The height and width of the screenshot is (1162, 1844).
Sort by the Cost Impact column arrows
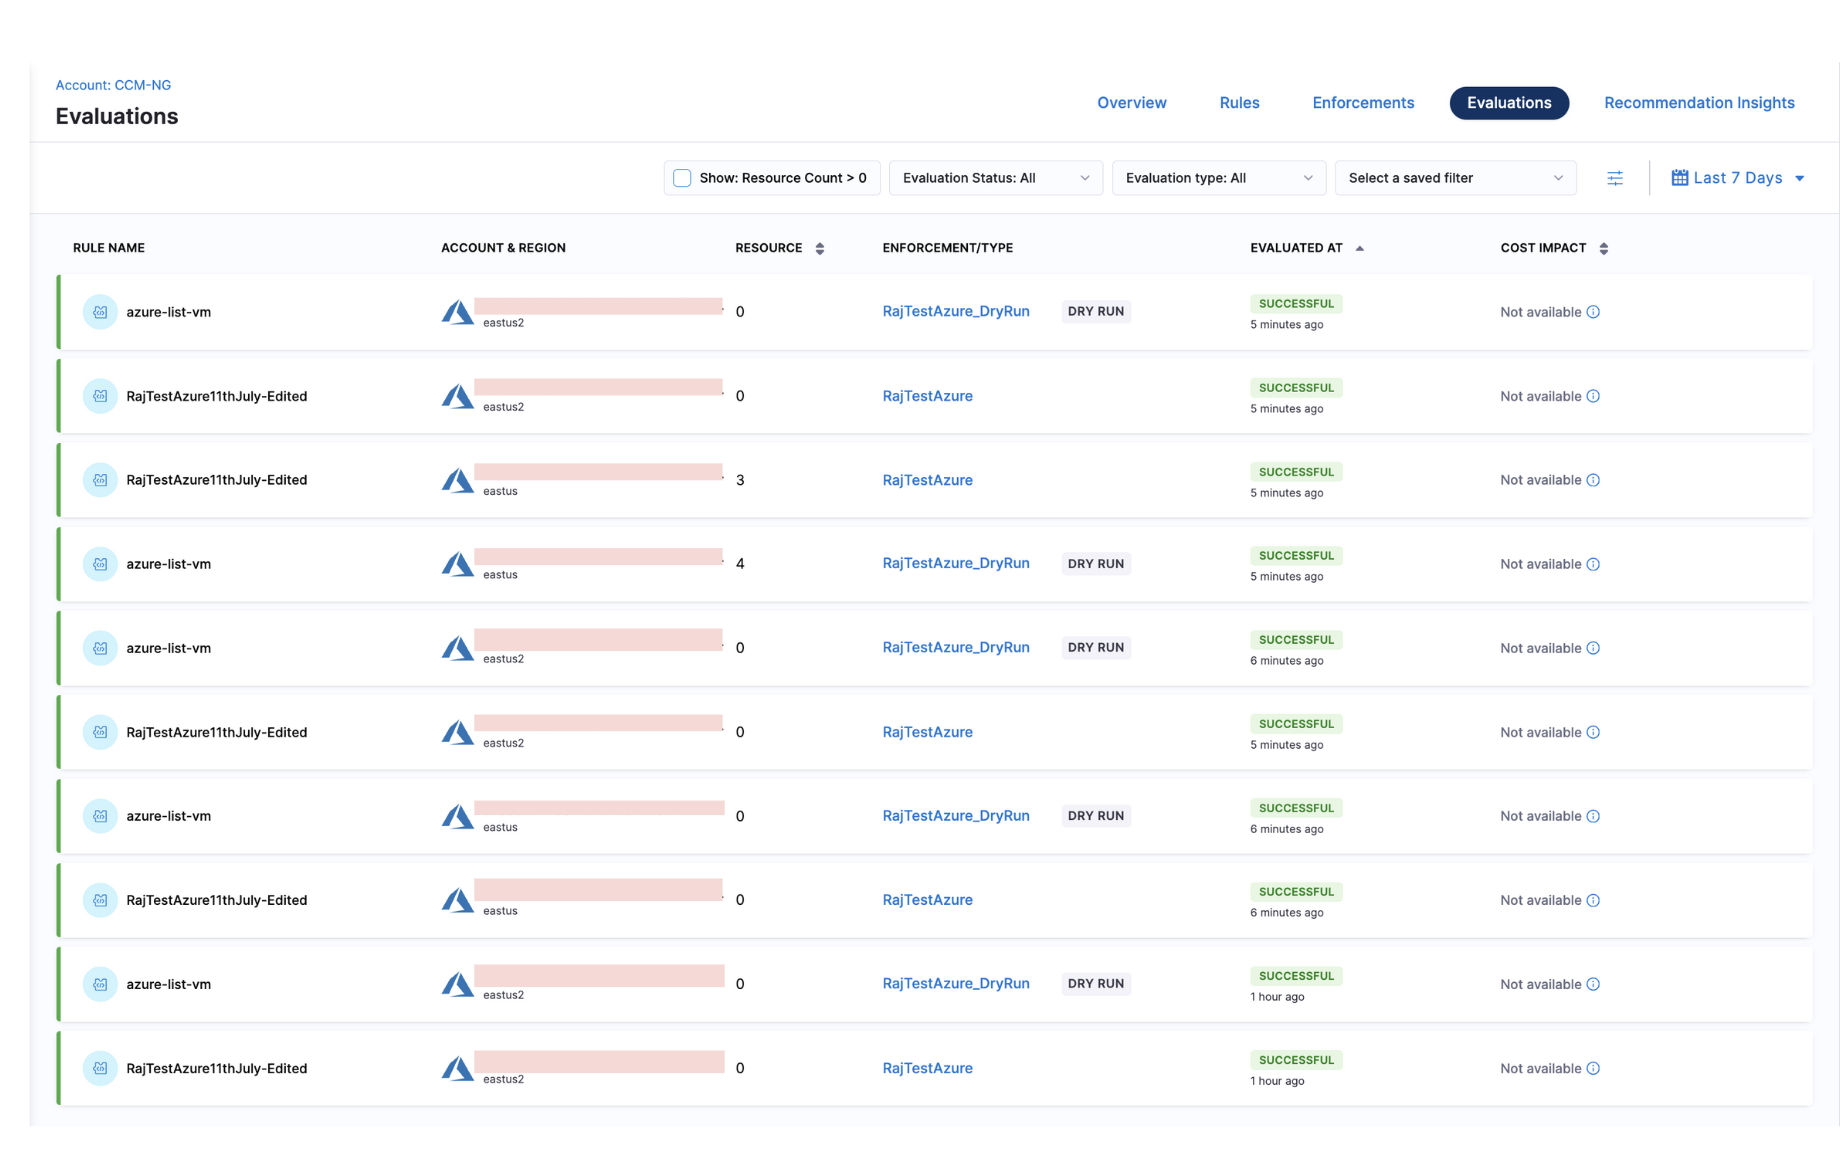1603,249
